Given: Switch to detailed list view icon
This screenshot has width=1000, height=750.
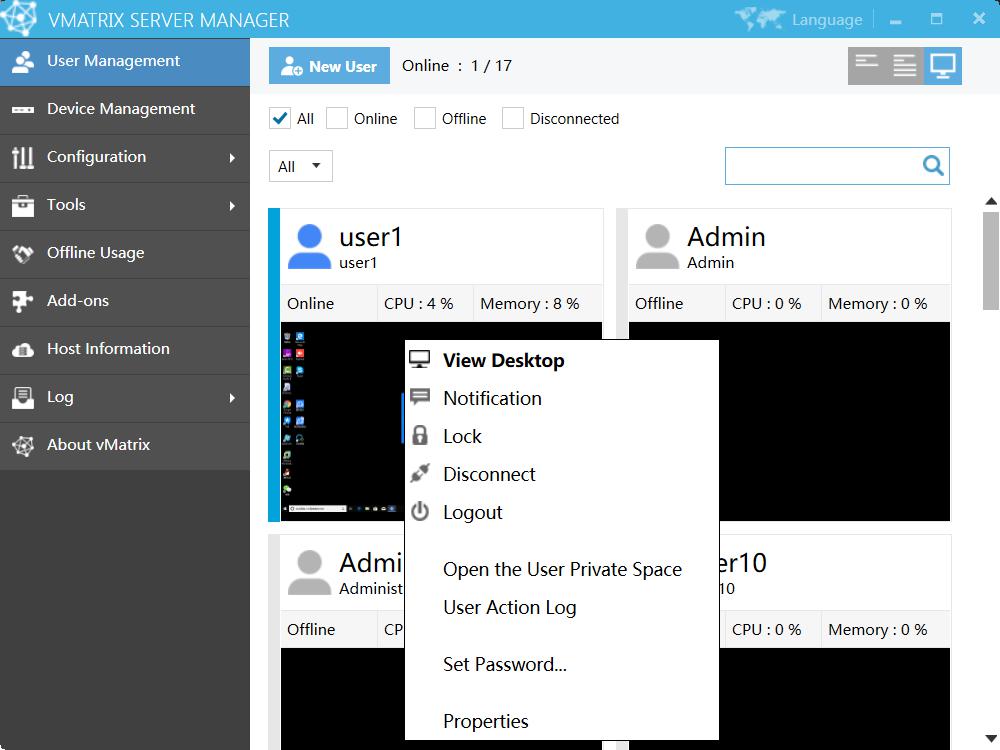Looking at the screenshot, I should 904,66.
